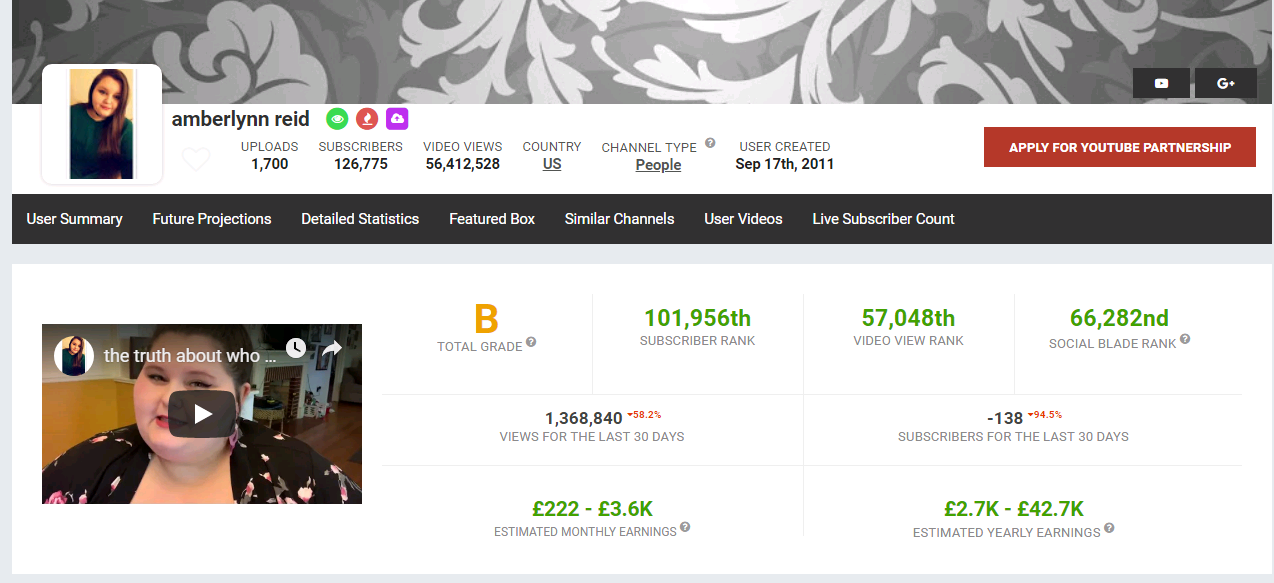Click the Watch Later clock icon on video
1274x583 pixels.
(296, 348)
